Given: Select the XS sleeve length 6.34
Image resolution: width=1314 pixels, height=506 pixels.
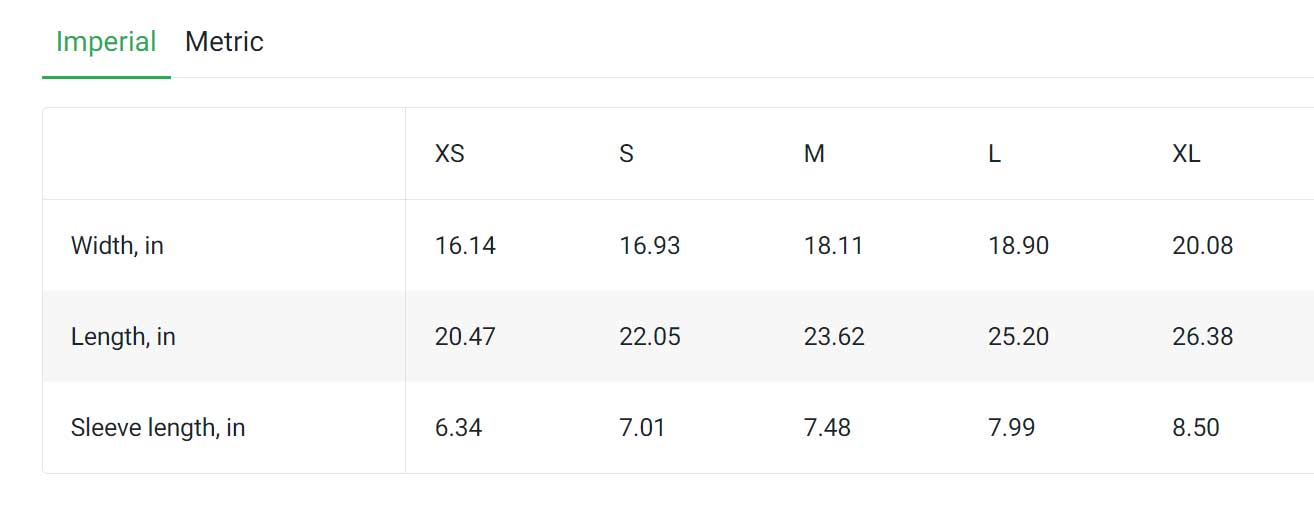Looking at the screenshot, I should pyautogui.click(x=458, y=428).
